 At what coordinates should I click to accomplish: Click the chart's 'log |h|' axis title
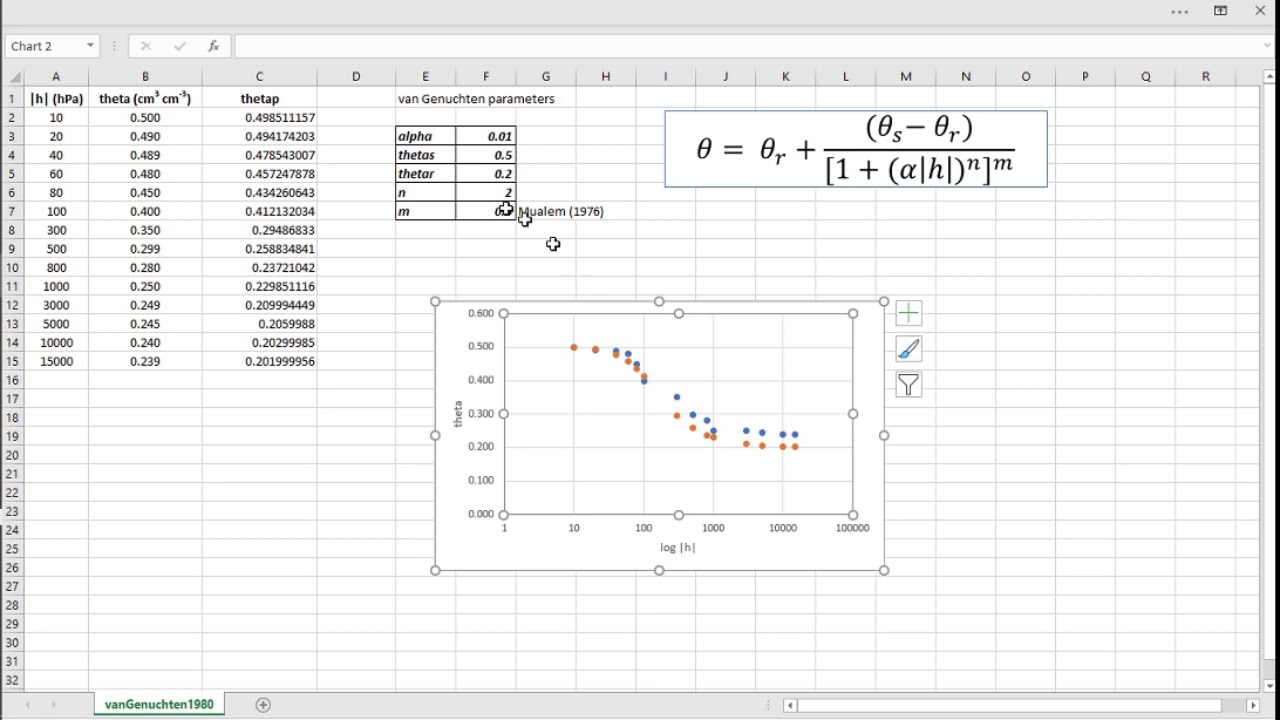678,548
